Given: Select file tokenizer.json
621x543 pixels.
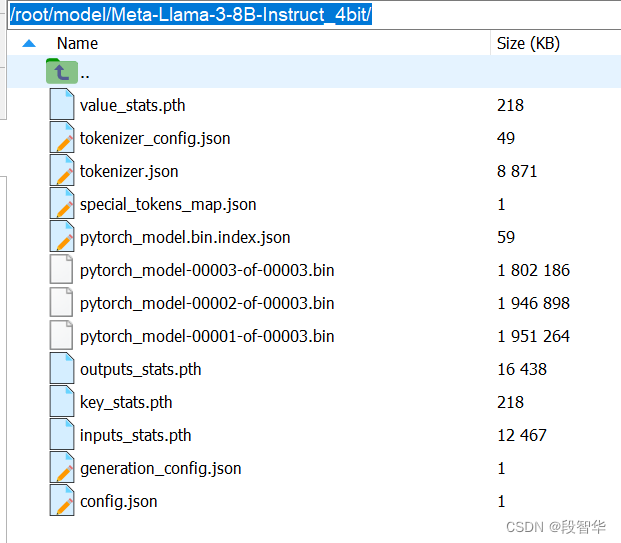Looking at the screenshot, I should [129, 172].
